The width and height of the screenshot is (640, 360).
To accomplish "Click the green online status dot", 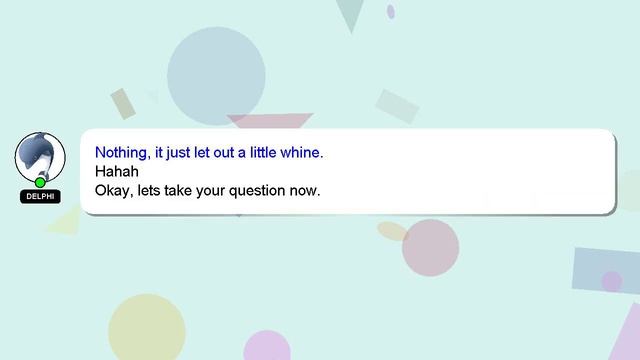I will pyautogui.click(x=40, y=182).
